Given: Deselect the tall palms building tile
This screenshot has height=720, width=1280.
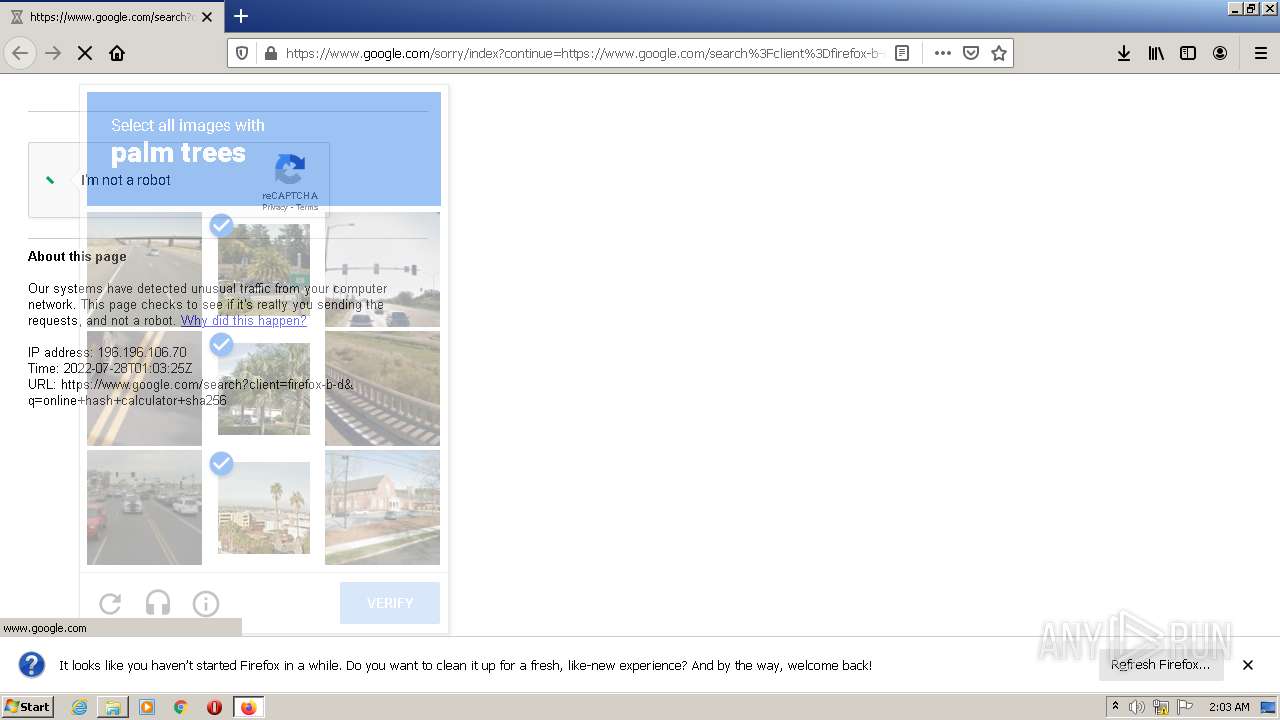Looking at the screenshot, I should [264, 507].
